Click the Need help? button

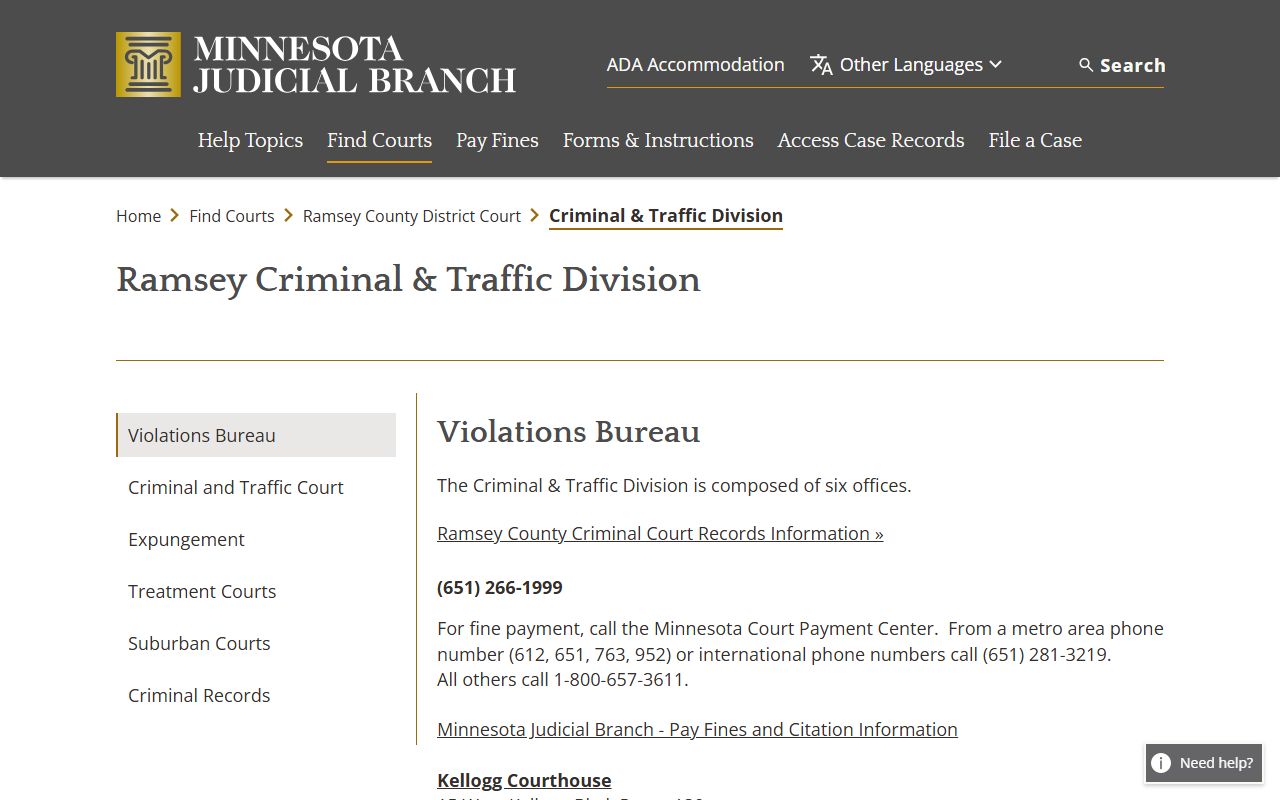(1204, 763)
